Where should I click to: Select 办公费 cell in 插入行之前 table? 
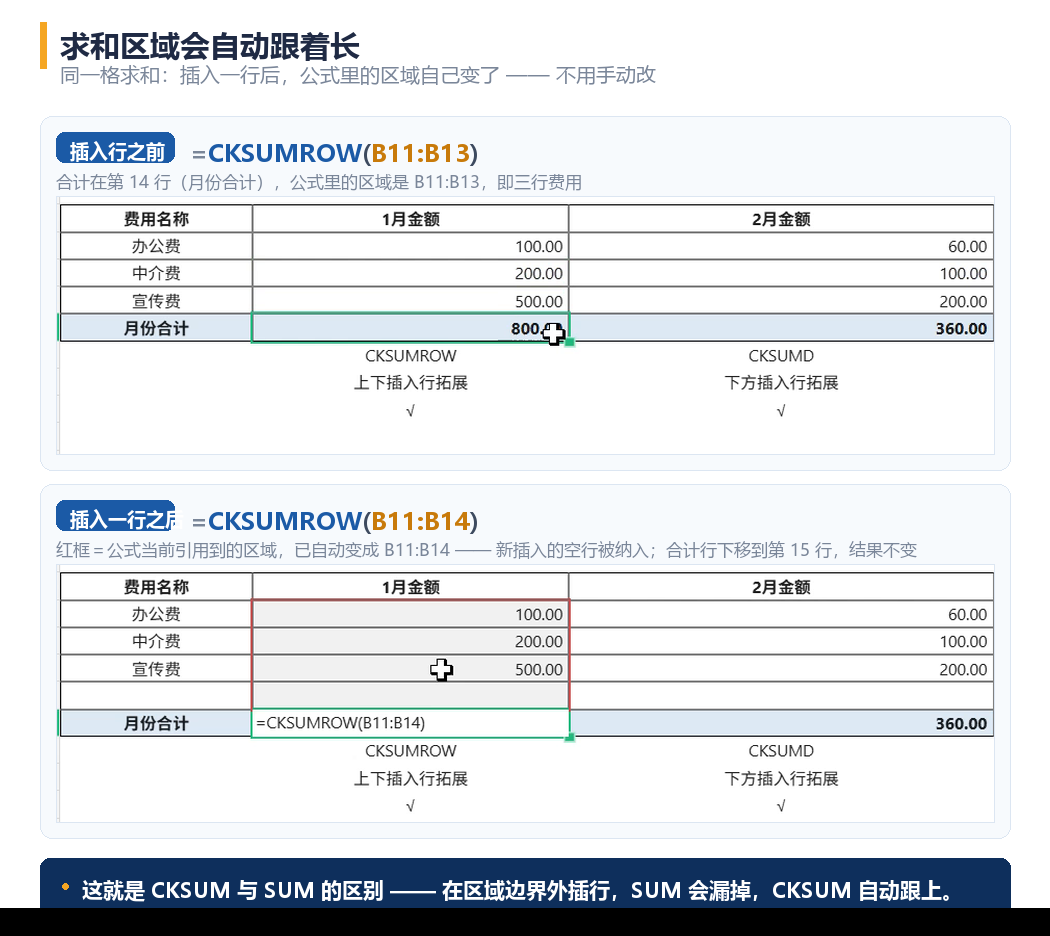(156, 246)
